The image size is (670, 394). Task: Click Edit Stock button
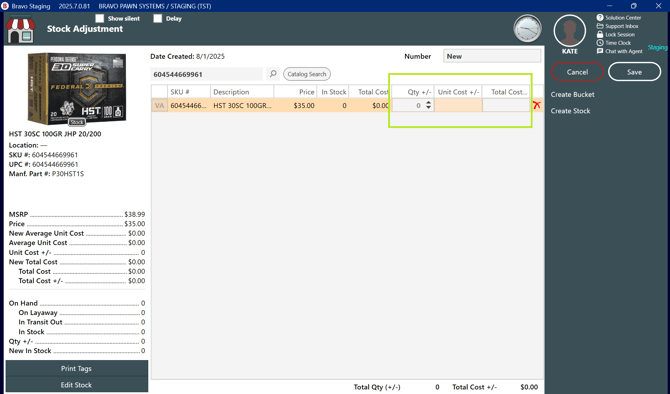[76, 385]
